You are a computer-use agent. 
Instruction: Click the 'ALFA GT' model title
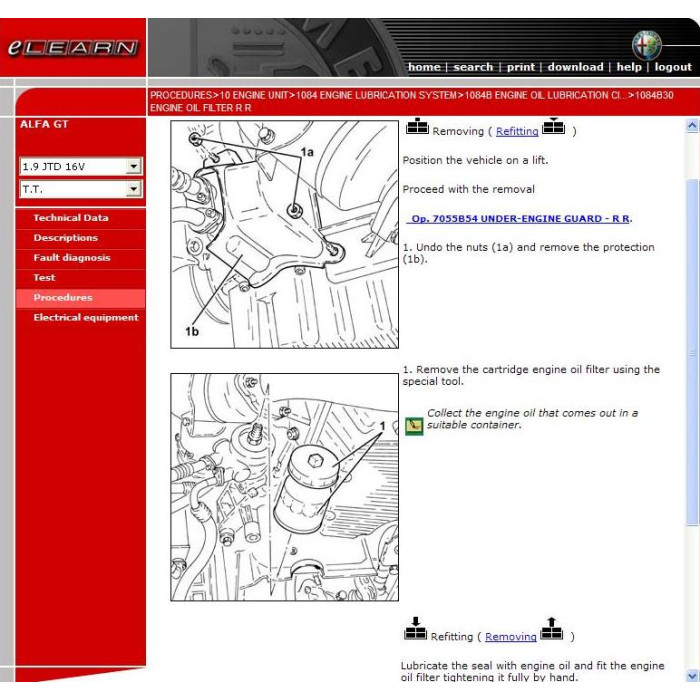pyautogui.click(x=44, y=125)
